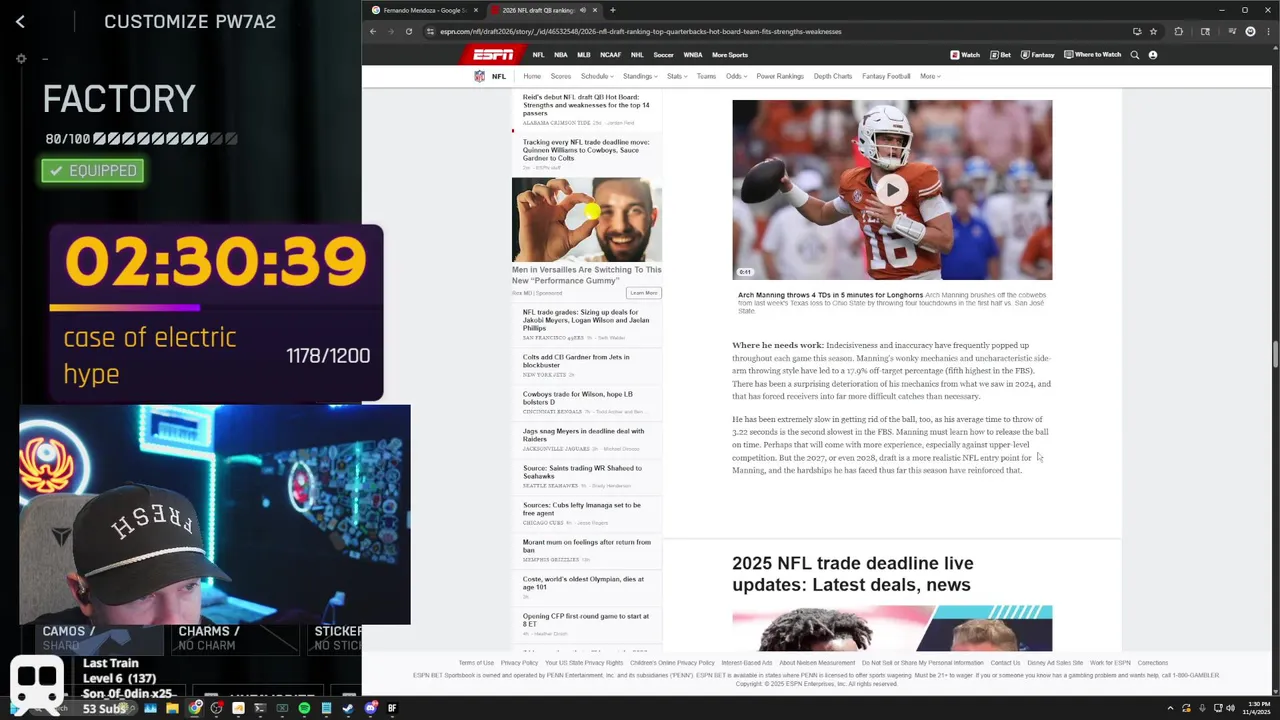This screenshot has height=720, width=1280.
Task: Open Saints trading WR Shaheed headline
Action: (x=582, y=472)
